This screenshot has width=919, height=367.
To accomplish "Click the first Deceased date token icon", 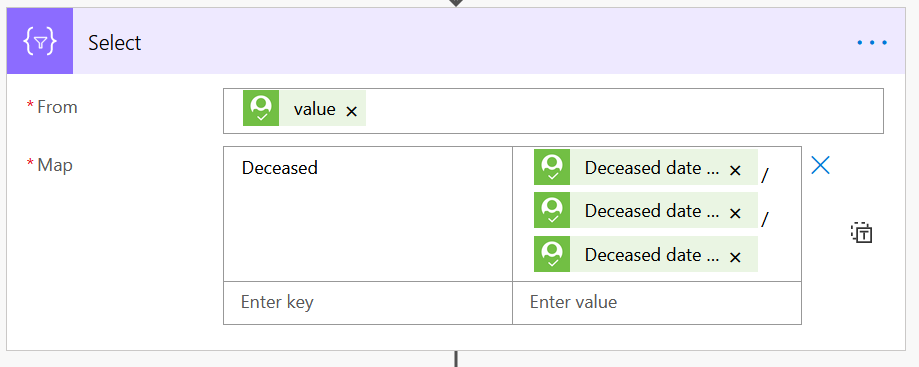I will pyautogui.click(x=552, y=167).
